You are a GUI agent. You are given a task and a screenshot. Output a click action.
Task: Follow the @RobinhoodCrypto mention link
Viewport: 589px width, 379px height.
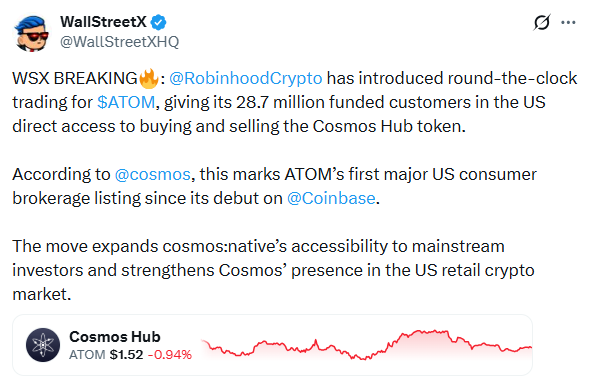point(246,79)
